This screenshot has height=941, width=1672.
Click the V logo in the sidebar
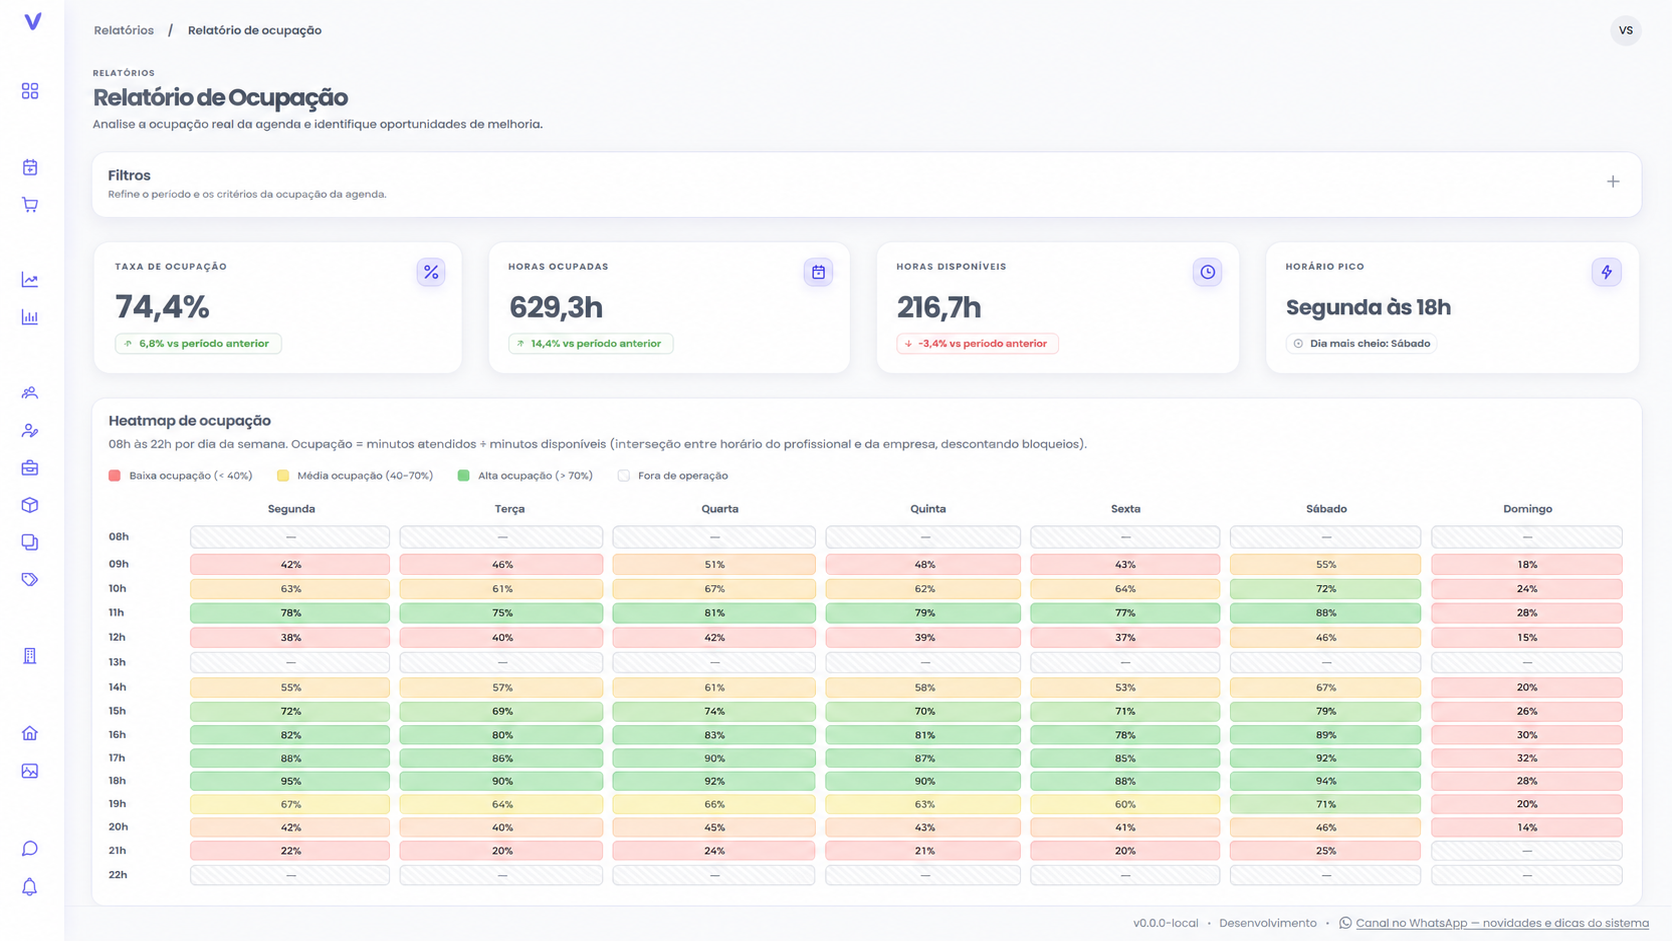click(x=32, y=21)
